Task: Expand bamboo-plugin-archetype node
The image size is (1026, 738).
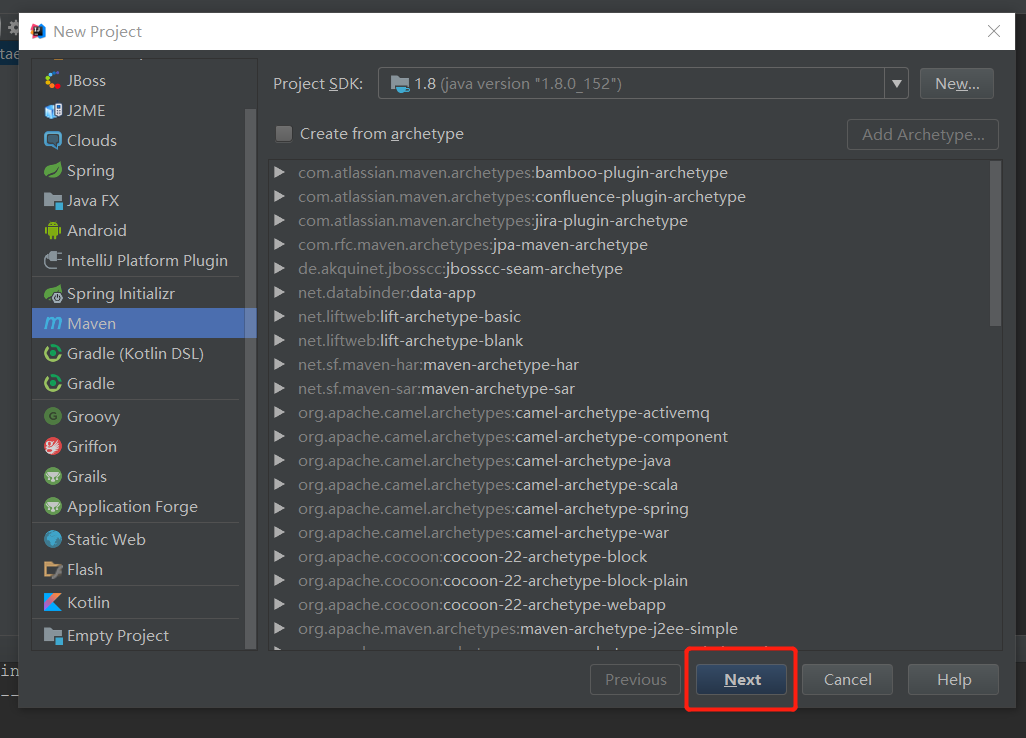Action: click(x=279, y=172)
